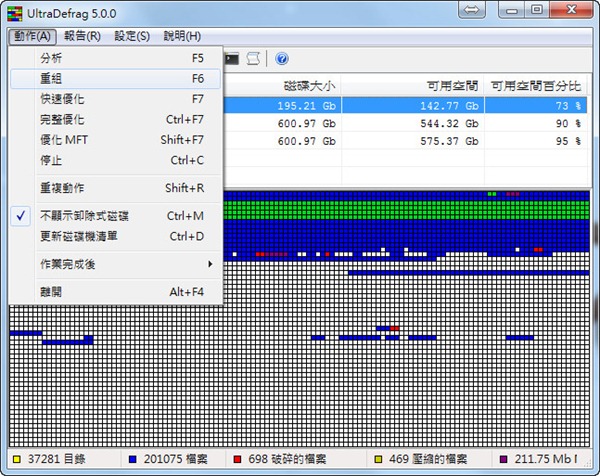Click the yellow square beside 469 壓縮的檔案
The image size is (600, 476).
378,459
